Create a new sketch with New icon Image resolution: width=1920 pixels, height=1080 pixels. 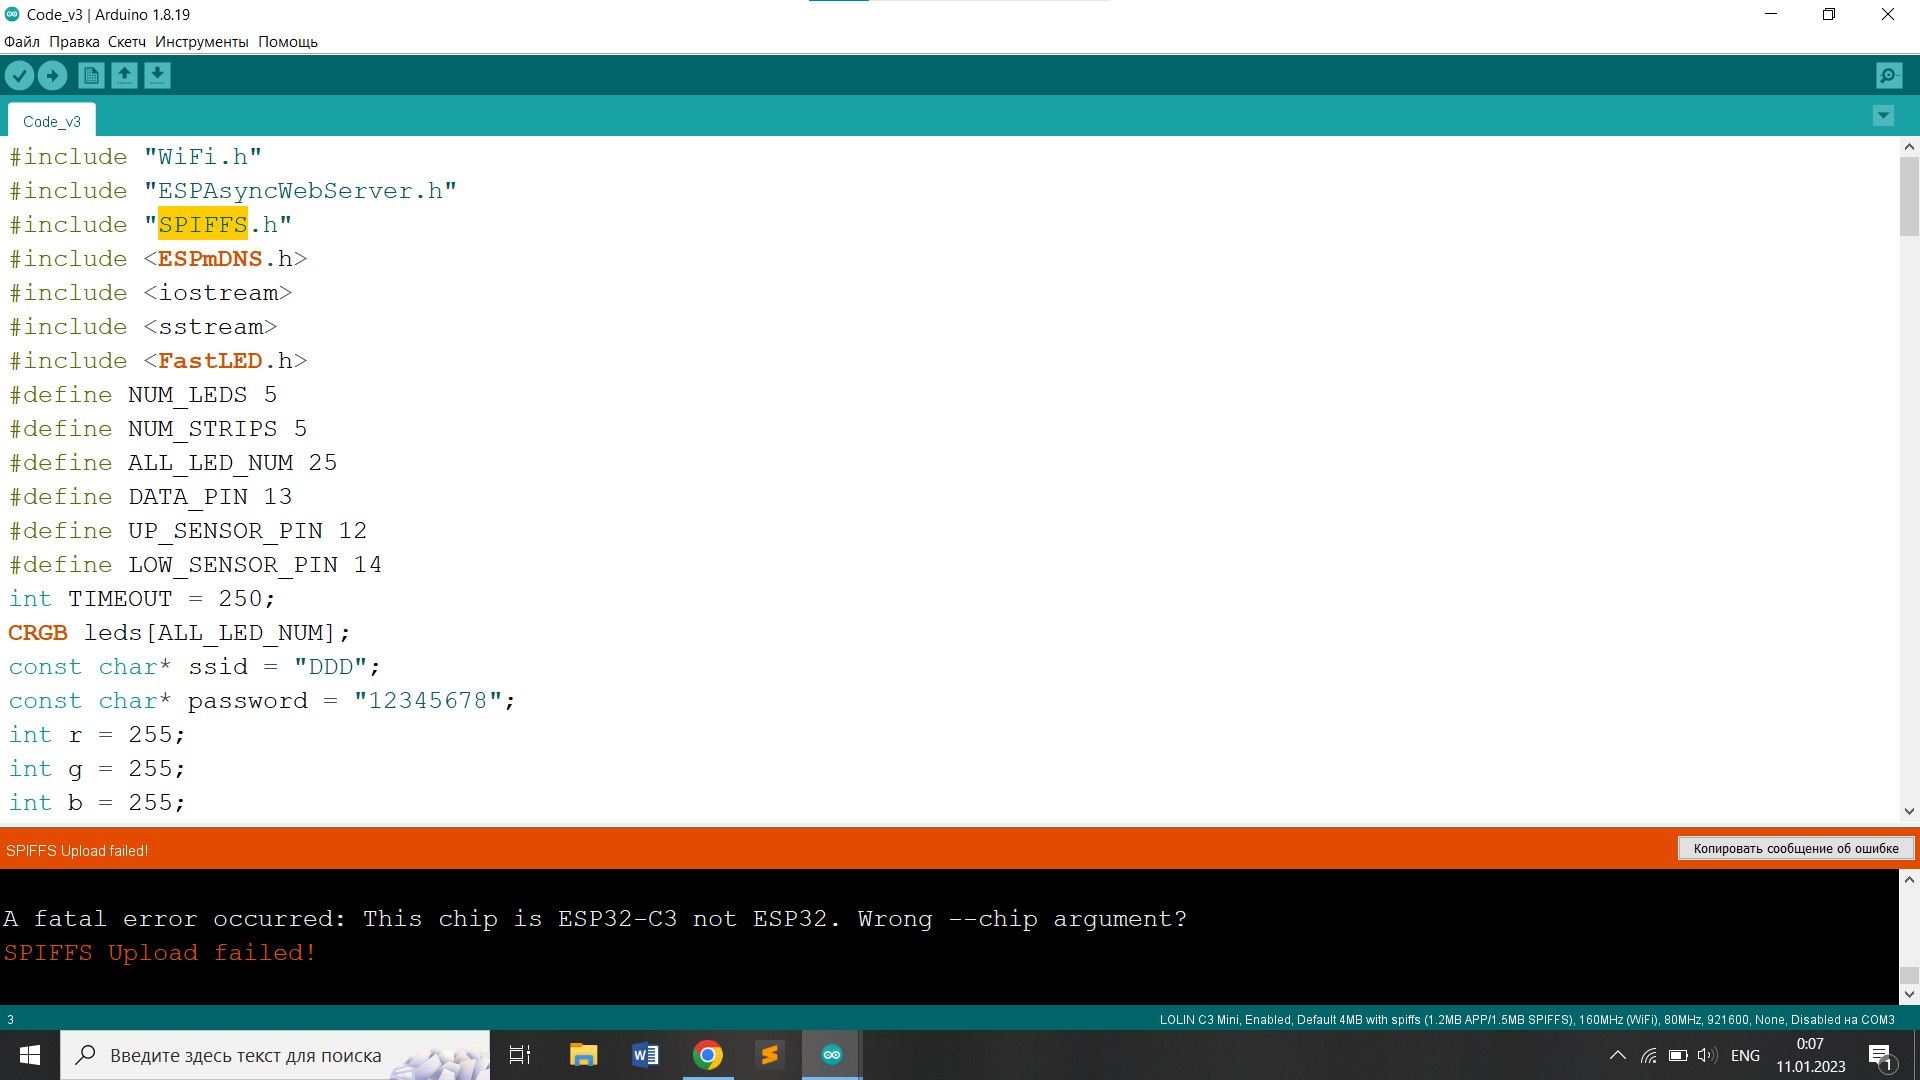pos(91,75)
